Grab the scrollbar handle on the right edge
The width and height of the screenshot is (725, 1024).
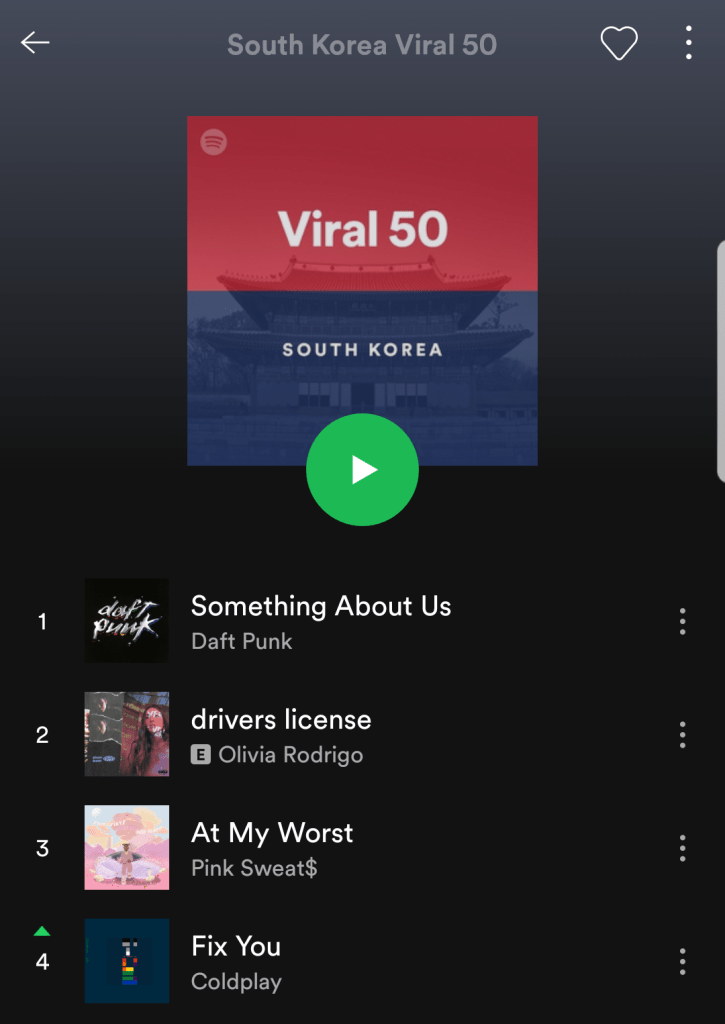(721, 361)
